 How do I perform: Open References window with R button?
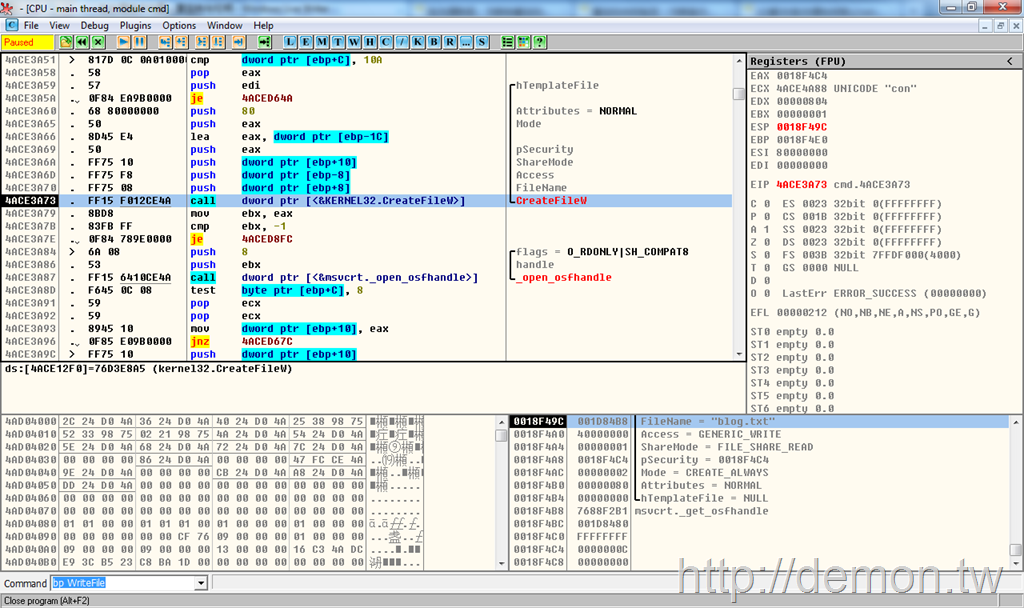[x=450, y=42]
